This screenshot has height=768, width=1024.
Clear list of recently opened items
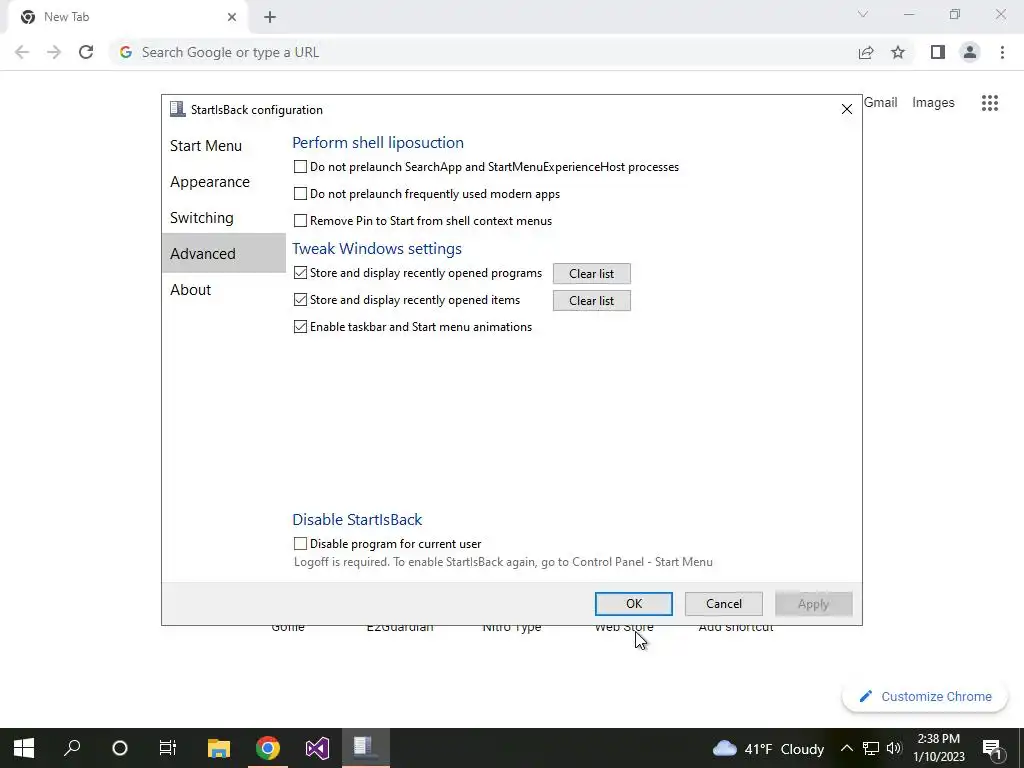[x=592, y=300]
